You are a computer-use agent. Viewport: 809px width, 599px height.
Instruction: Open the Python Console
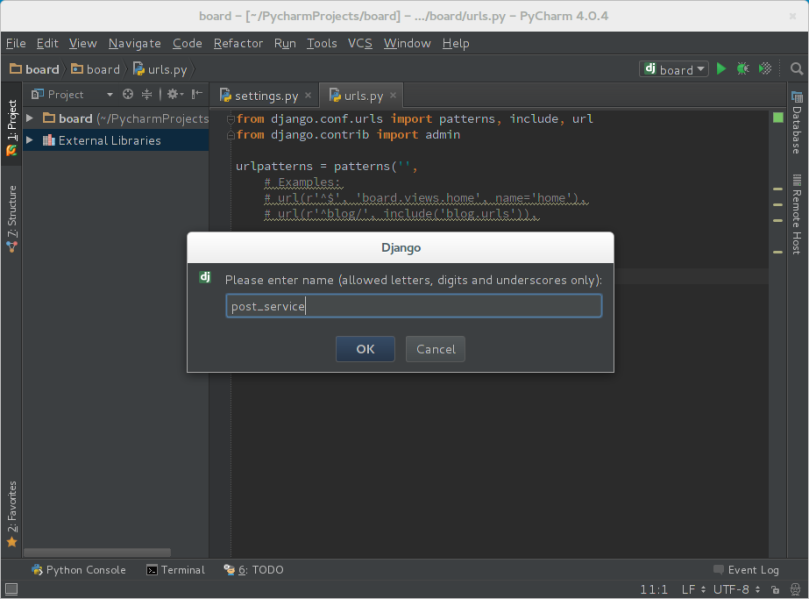(78, 570)
